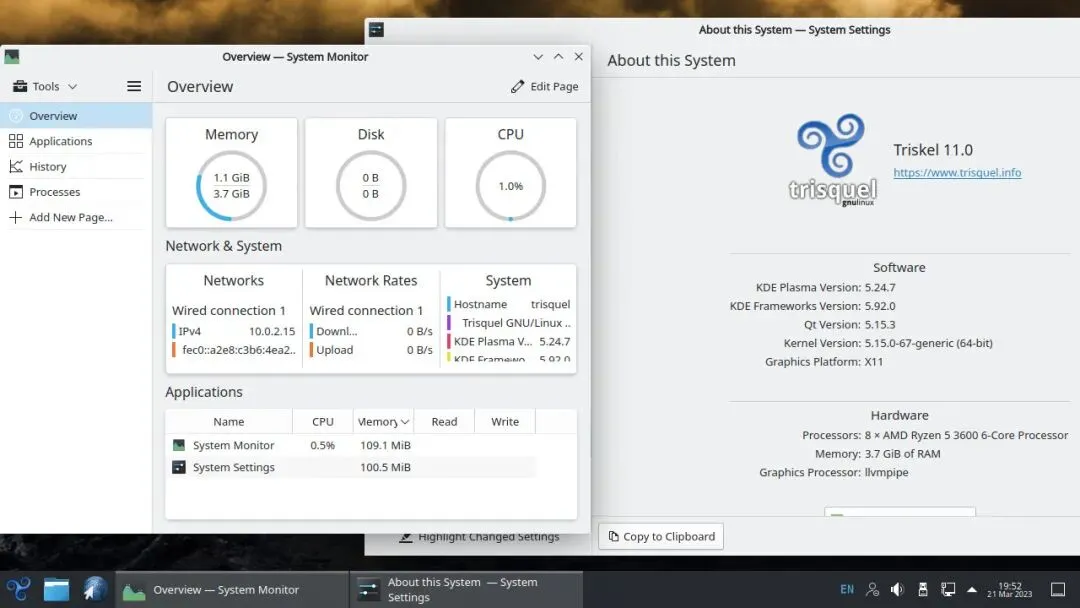Open the network connections tray icon
Screen dimensions: 1080x608
pos(948,589)
